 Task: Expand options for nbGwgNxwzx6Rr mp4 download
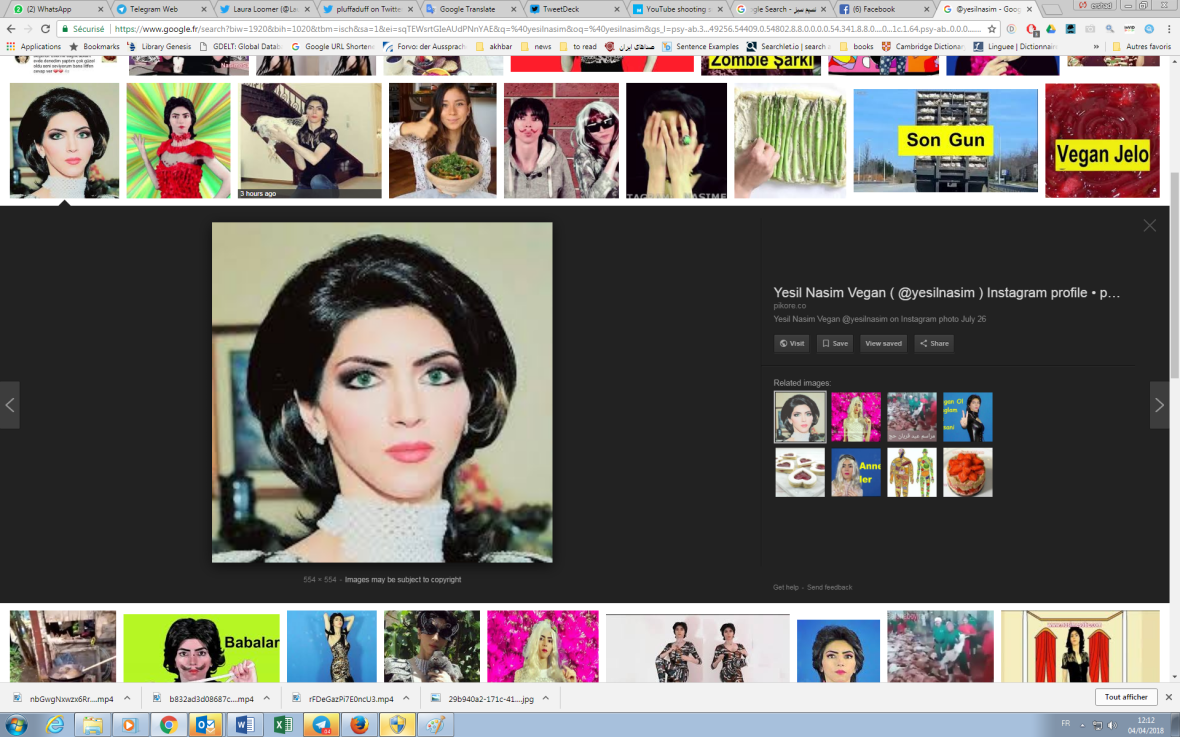pos(127,698)
